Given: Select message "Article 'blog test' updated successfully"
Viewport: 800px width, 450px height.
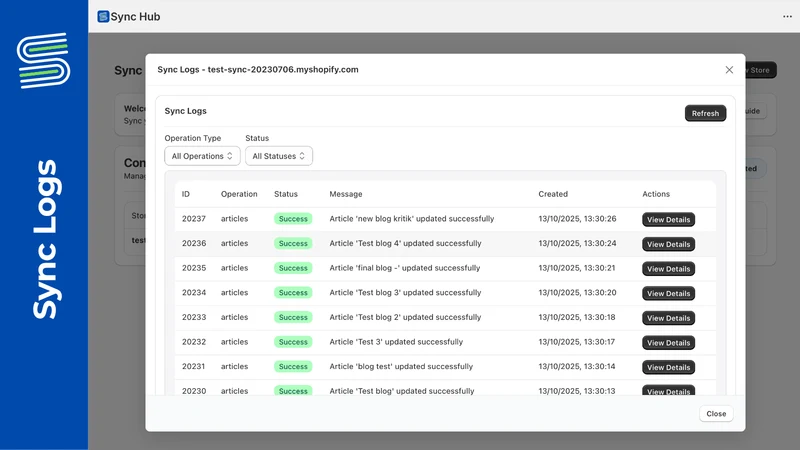Looking at the screenshot, I should 401,366.
